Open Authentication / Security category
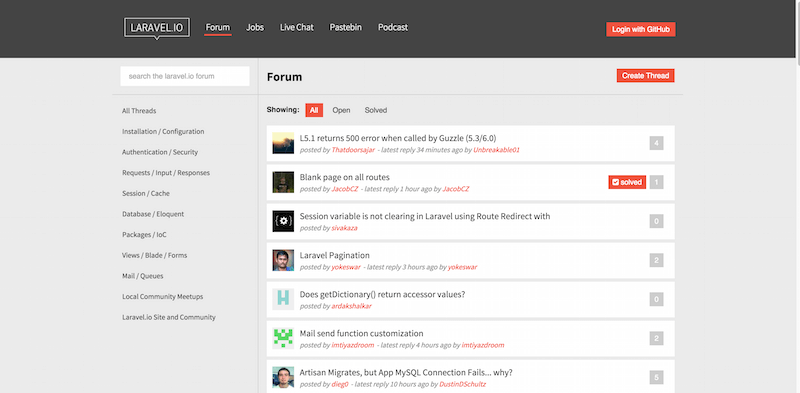The height and width of the screenshot is (393, 800). click(x=160, y=152)
